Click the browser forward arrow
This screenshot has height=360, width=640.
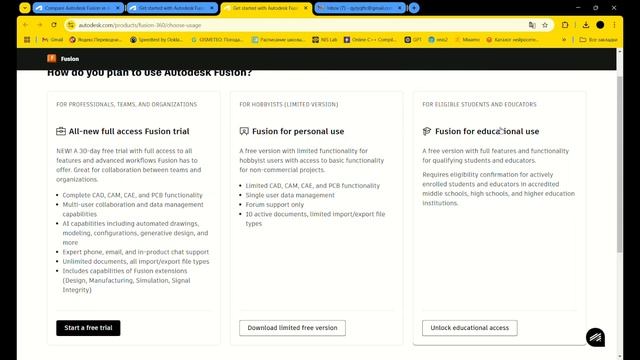(40, 25)
